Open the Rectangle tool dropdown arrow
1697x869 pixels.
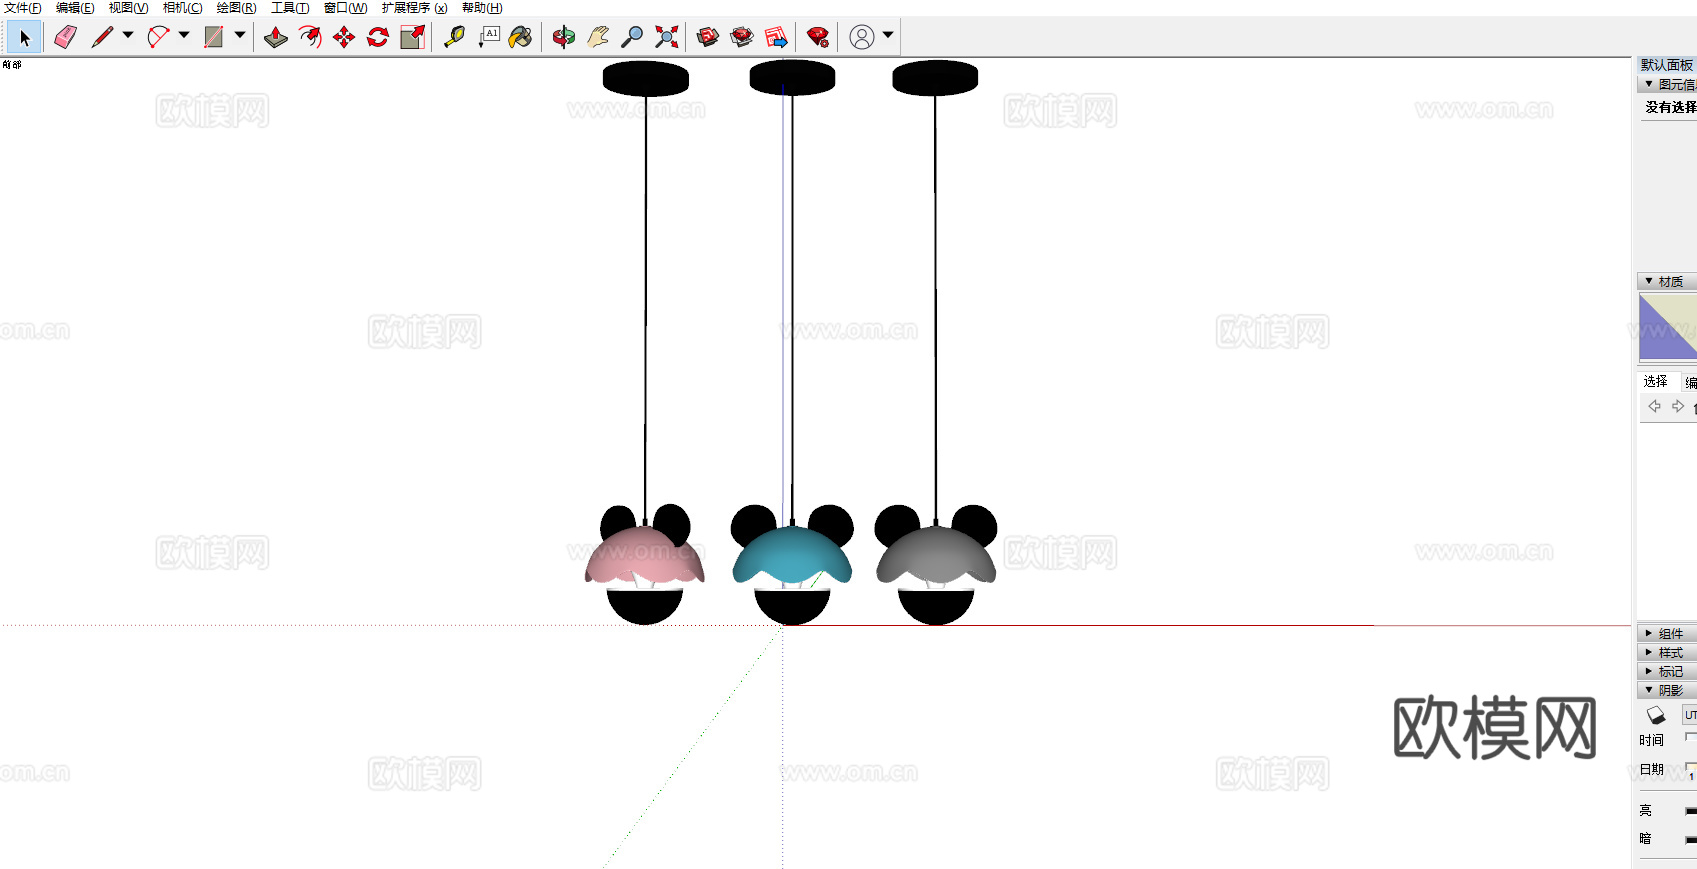240,36
